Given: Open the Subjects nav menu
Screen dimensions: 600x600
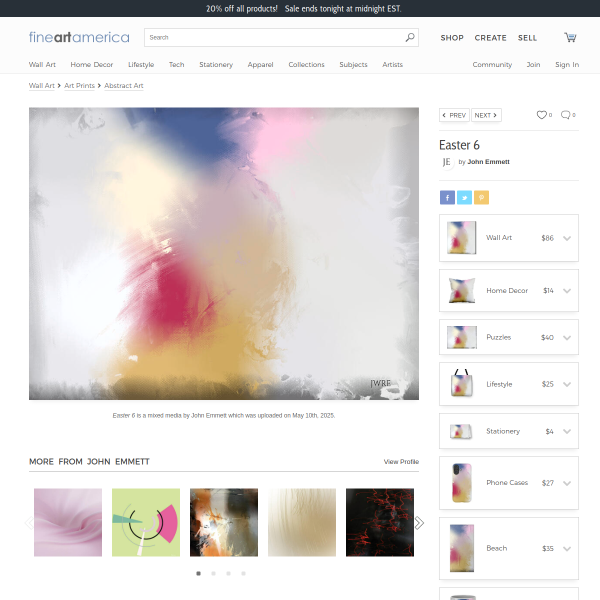Looking at the screenshot, I should click(x=353, y=64).
